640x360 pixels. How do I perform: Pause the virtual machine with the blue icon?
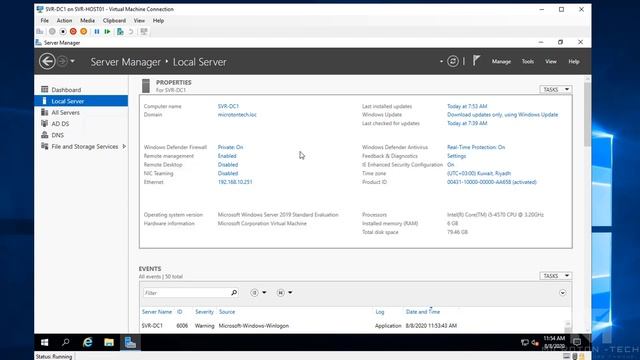point(97,31)
